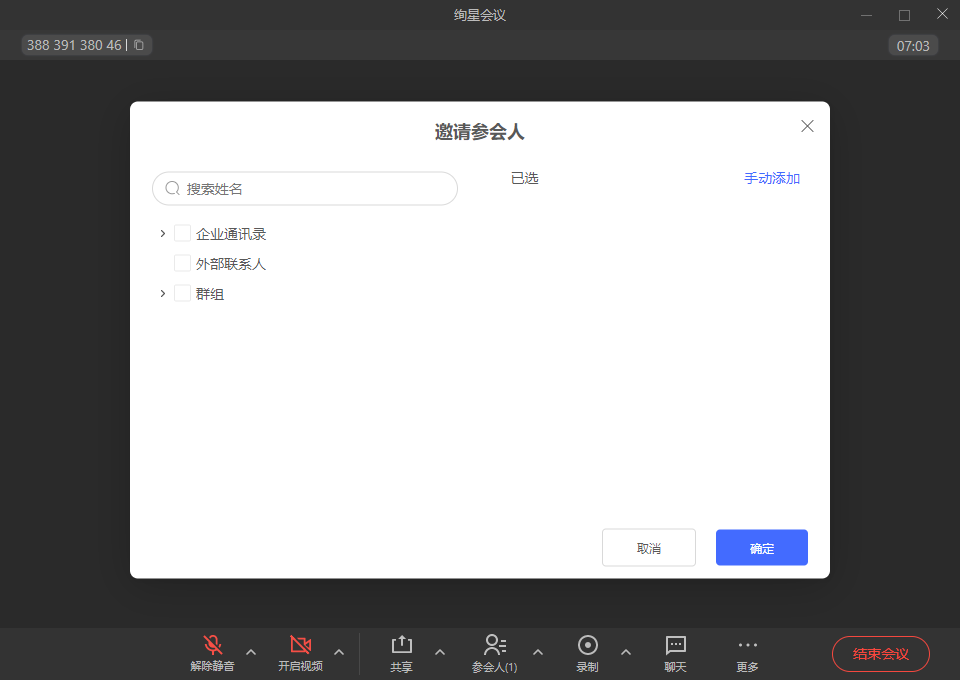The width and height of the screenshot is (960, 680).
Task: Focus the 搜索姓名 search field
Action: pos(305,189)
